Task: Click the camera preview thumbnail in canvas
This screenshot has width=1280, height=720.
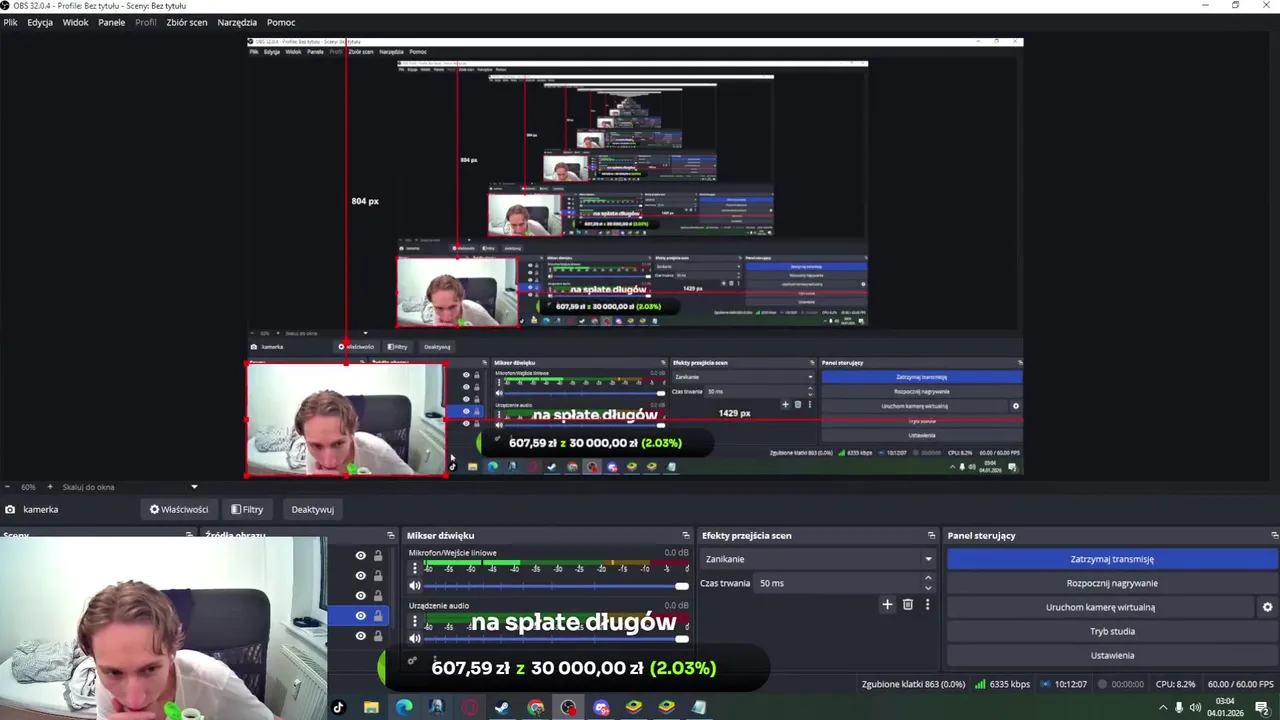Action: click(x=346, y=419)
